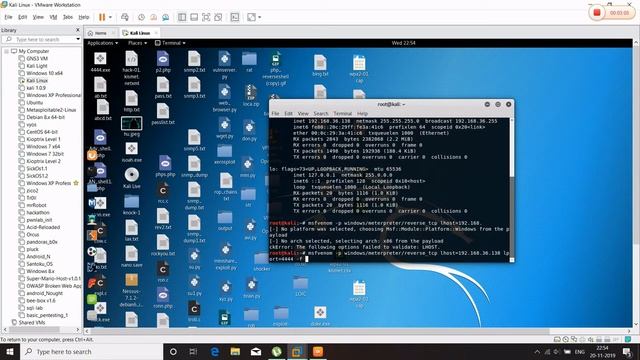Select the passlist.txt desktop icon
This screenshot has width=640, height=360.
(x=163, y=114)
